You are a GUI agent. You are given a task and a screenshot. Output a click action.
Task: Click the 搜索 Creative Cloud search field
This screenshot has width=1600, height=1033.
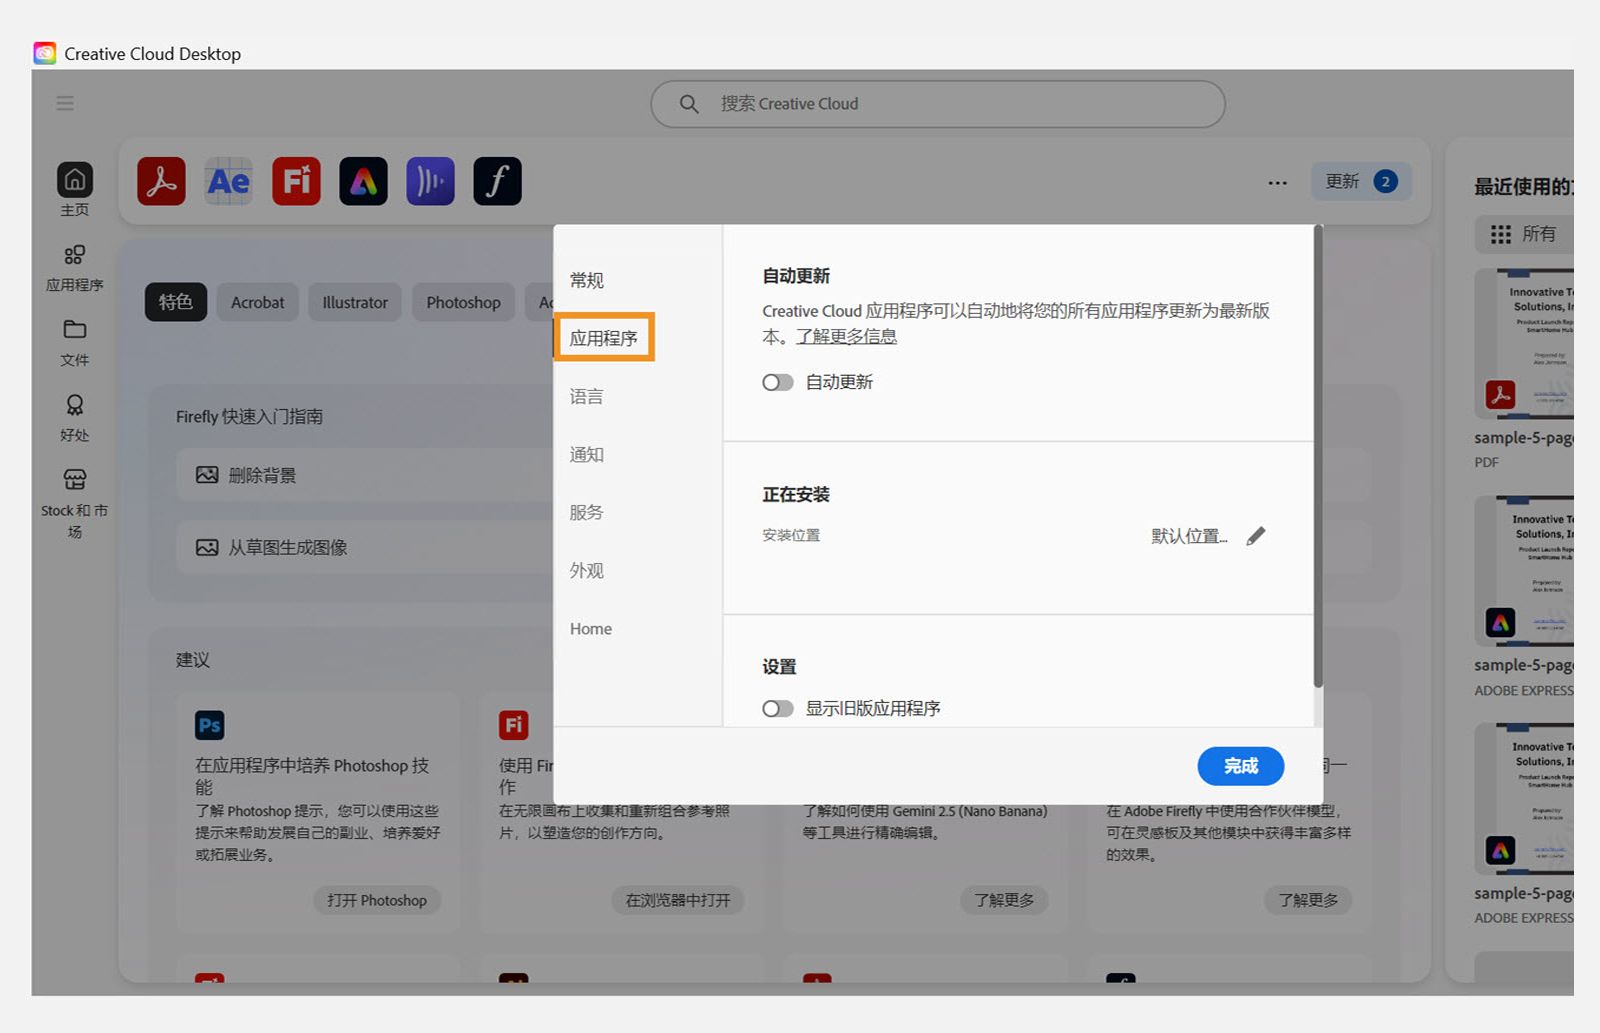point(938,103)
